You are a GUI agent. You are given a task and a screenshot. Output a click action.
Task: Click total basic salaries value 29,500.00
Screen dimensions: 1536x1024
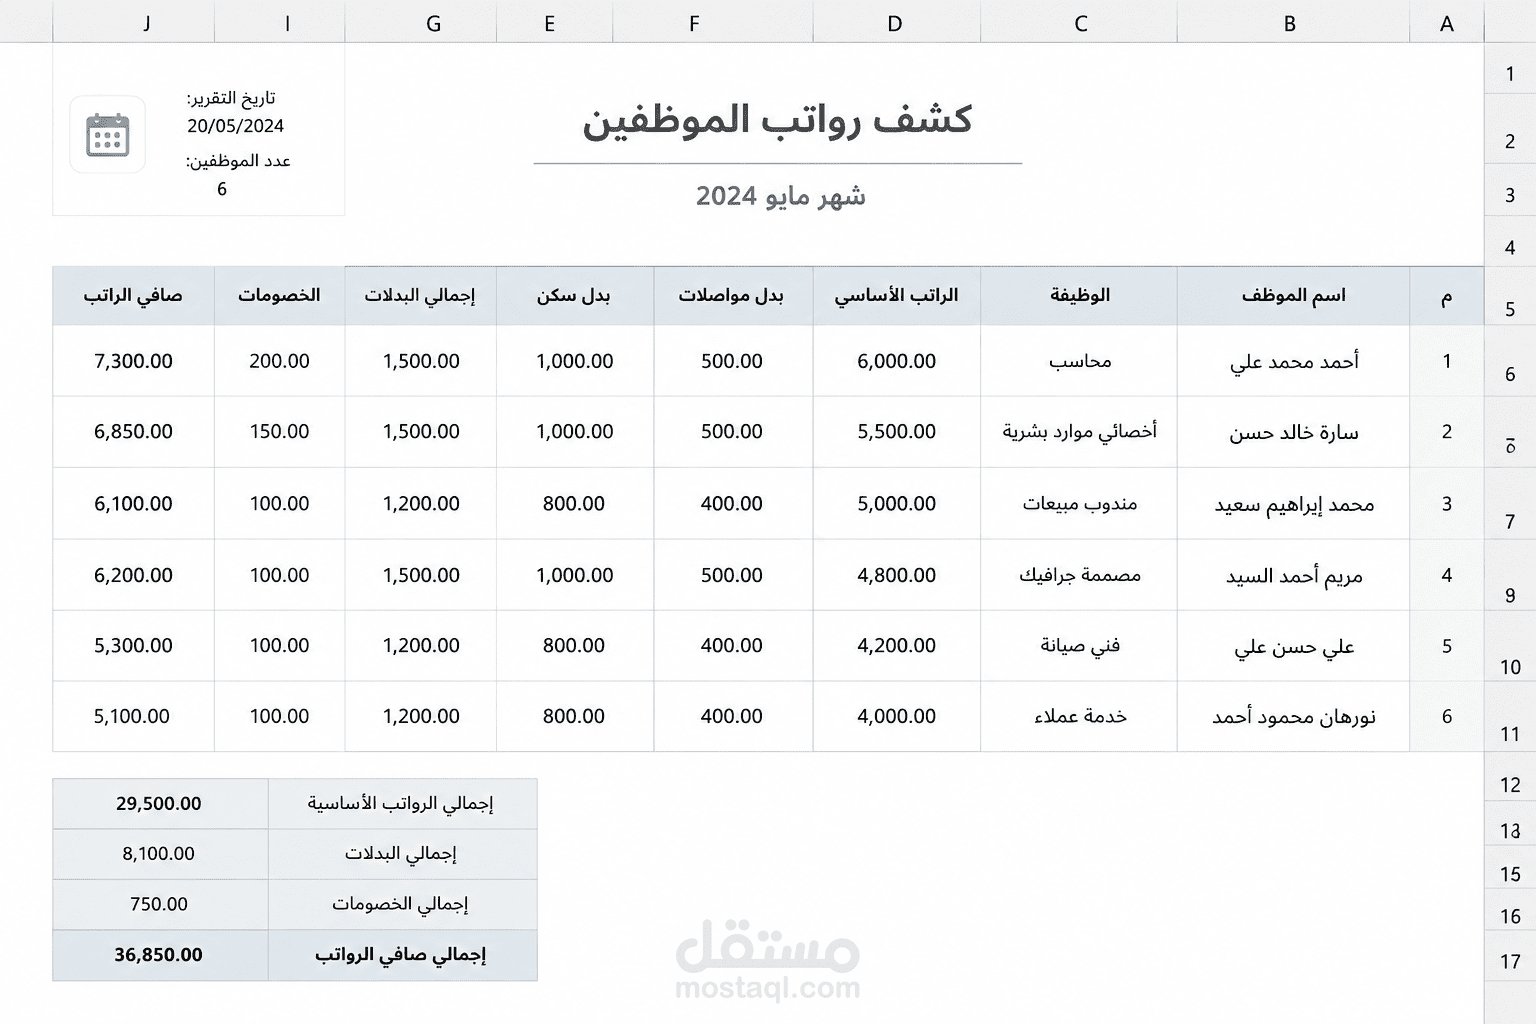158,803
